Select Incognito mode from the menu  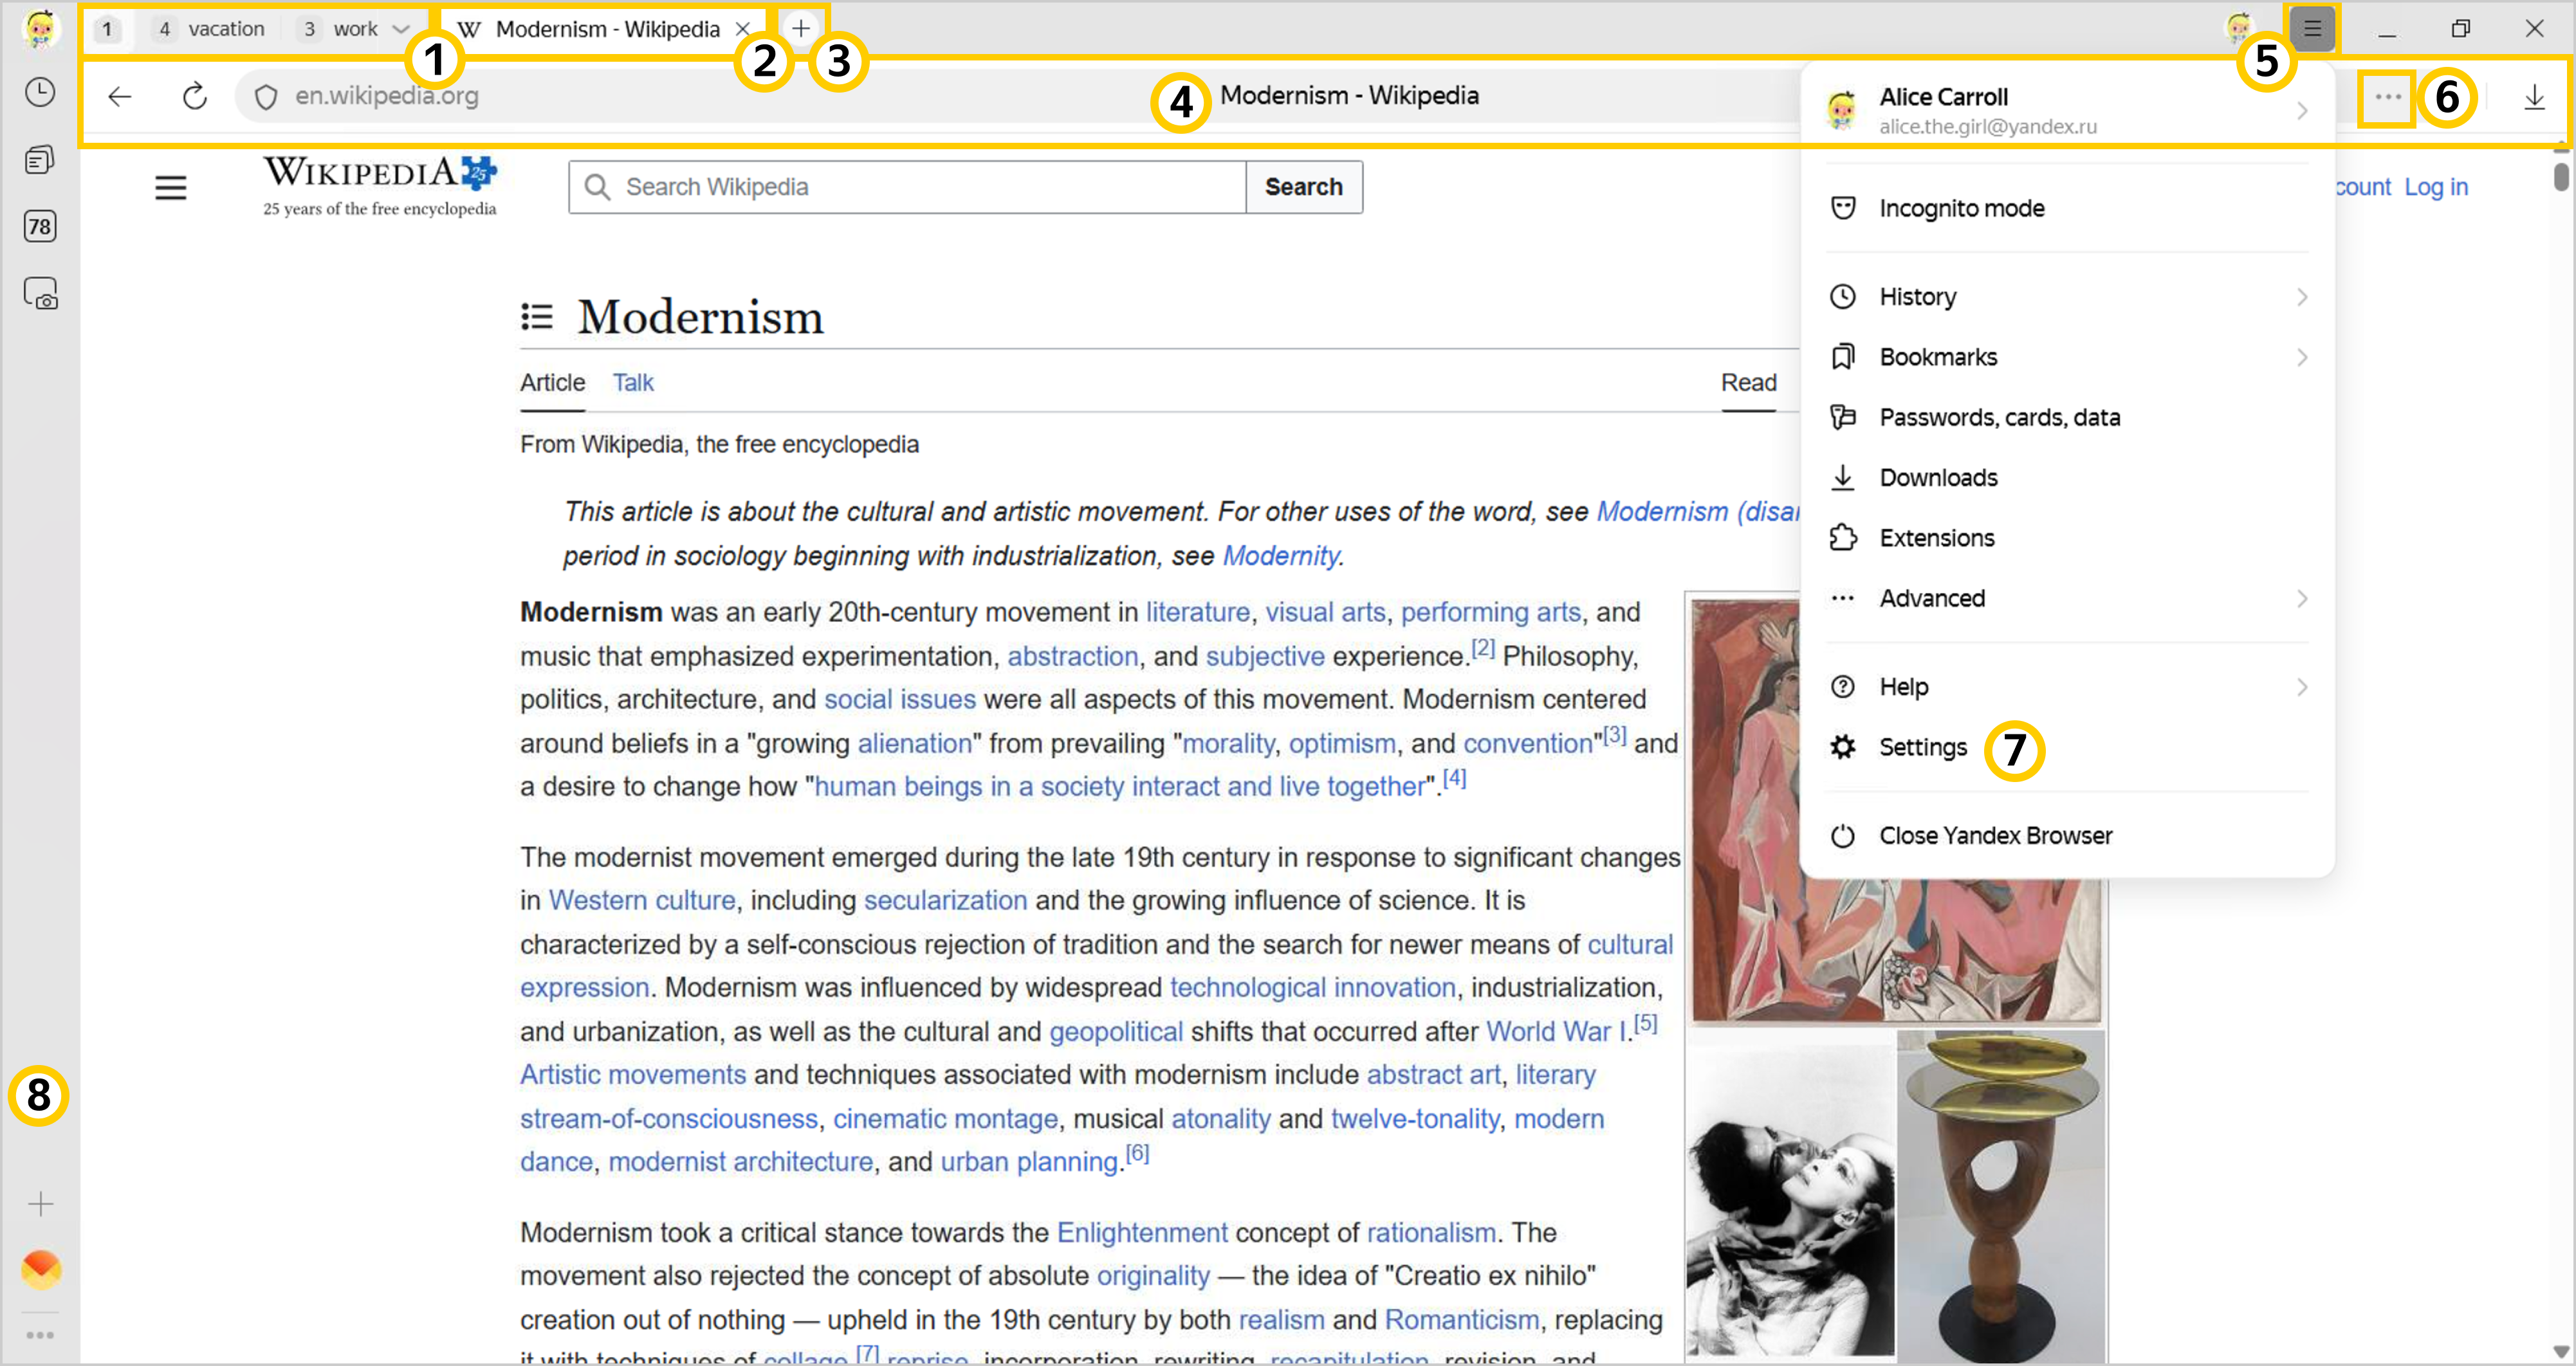click(x=2068, y=208)
